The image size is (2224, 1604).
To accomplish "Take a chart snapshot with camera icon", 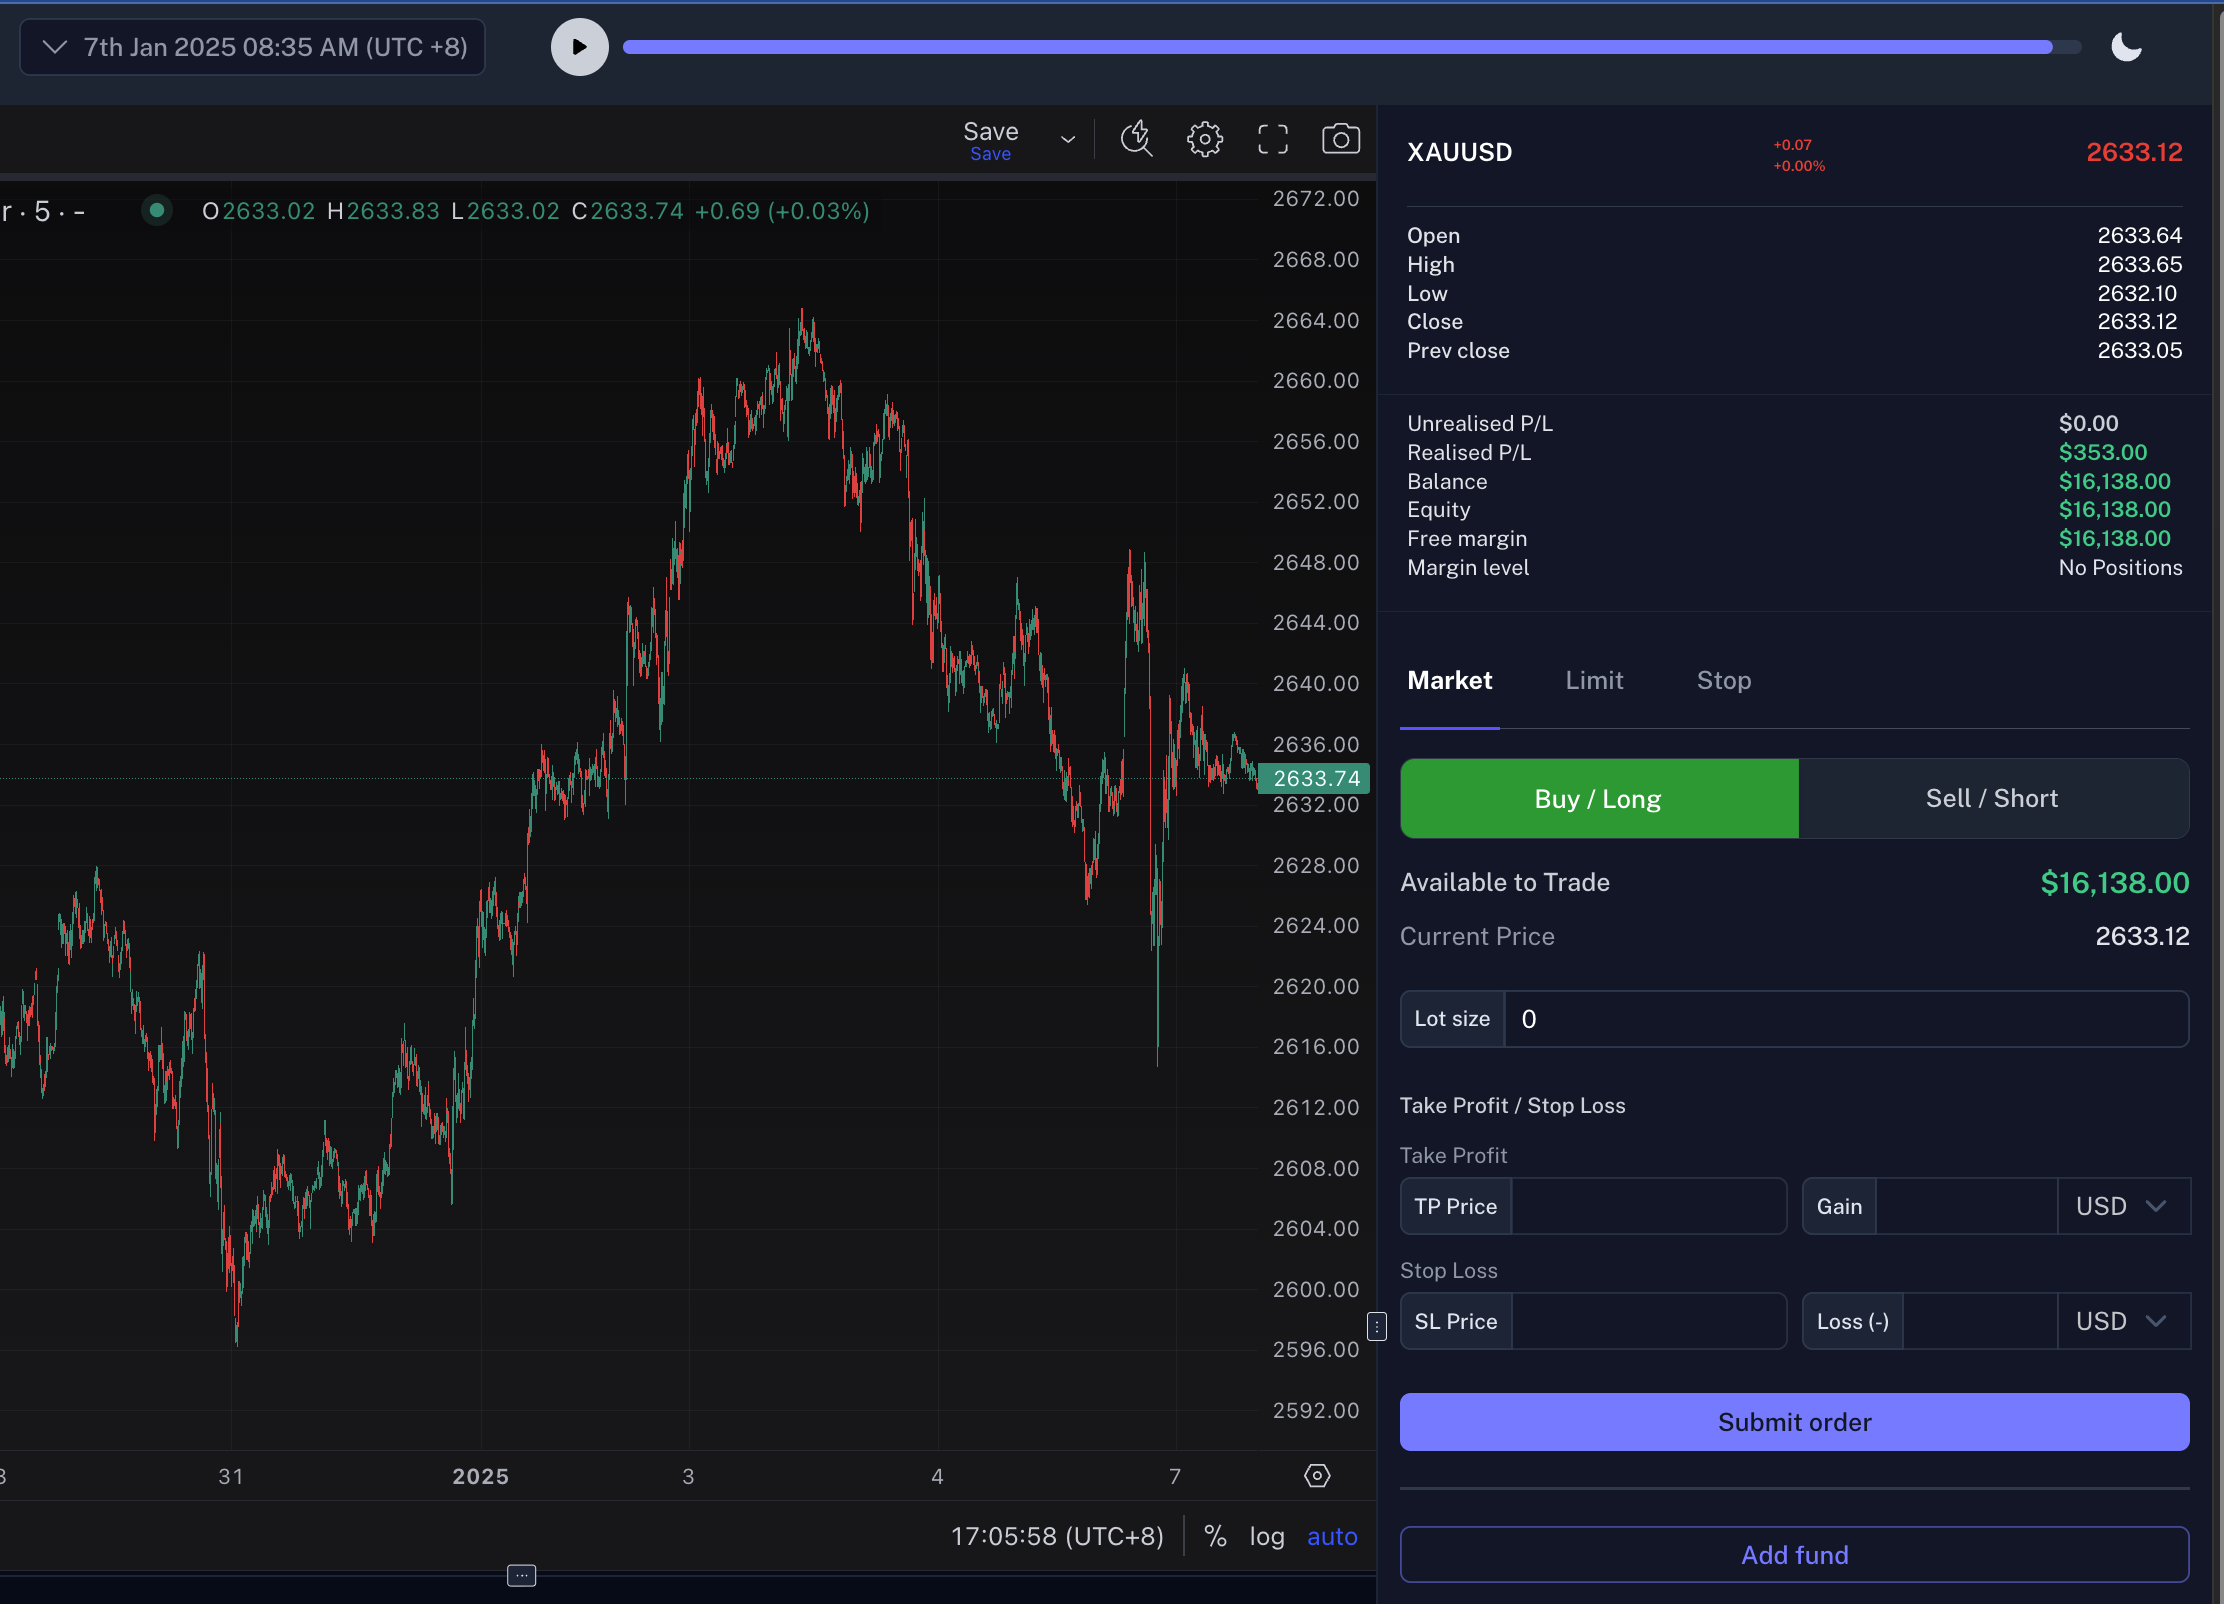I will click(x=1340, y=139).
